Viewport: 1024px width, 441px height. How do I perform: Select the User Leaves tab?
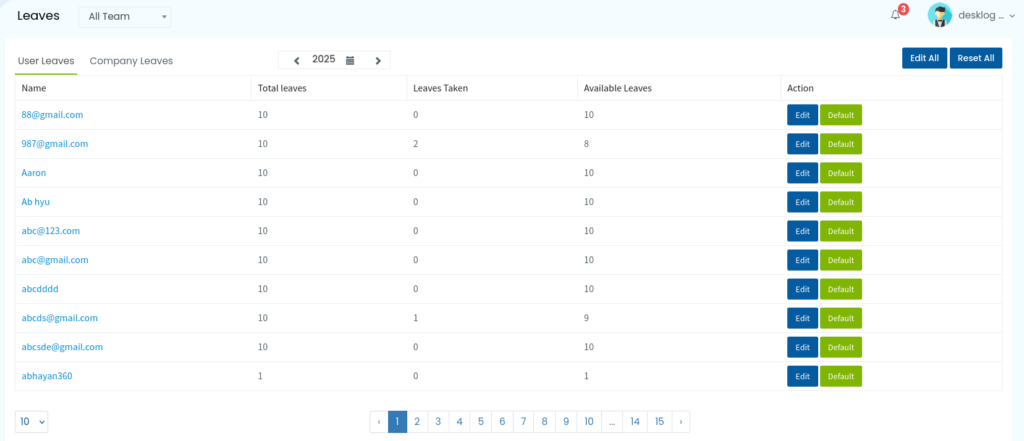[46, 61]
